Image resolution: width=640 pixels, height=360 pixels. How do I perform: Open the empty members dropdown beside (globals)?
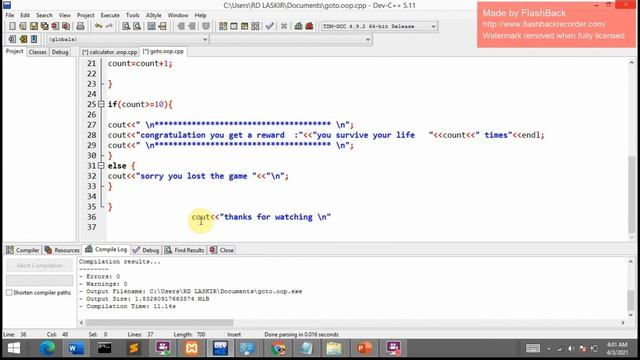click(x=291, y=40)
